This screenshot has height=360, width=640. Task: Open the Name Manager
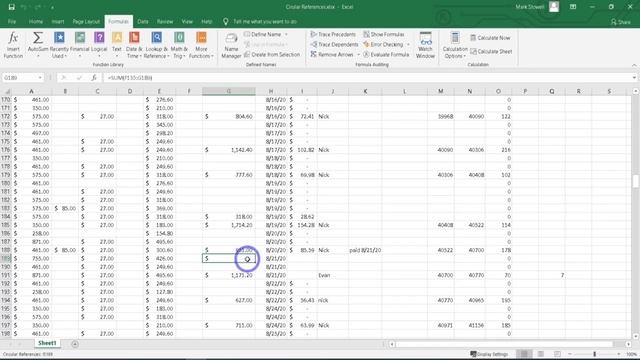[231, 45]
